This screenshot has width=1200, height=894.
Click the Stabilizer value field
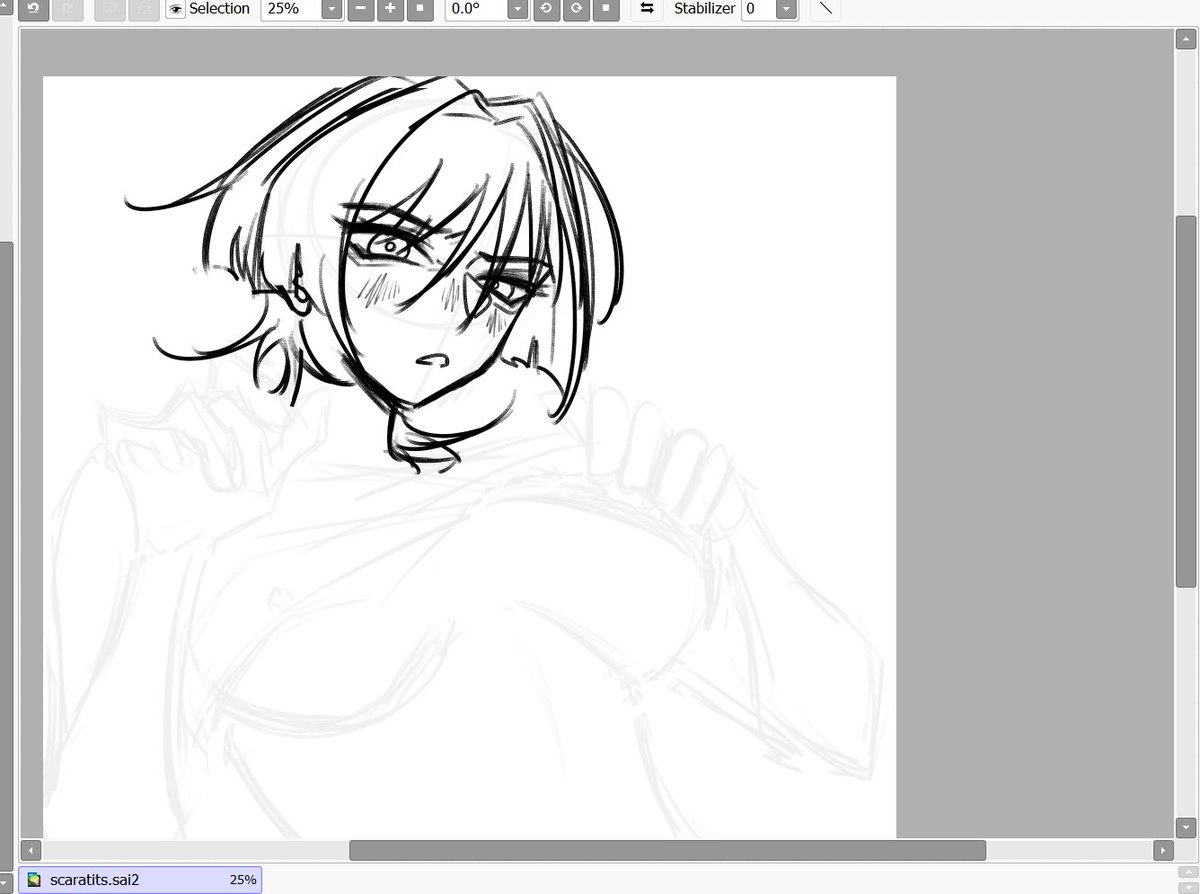click(x=757, y=9)
